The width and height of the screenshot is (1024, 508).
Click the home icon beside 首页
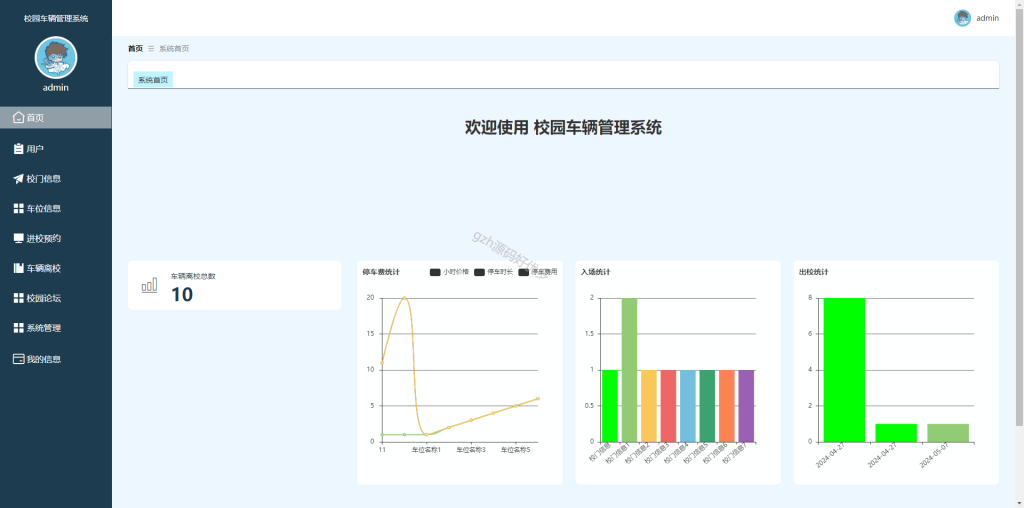pos(18,118)
